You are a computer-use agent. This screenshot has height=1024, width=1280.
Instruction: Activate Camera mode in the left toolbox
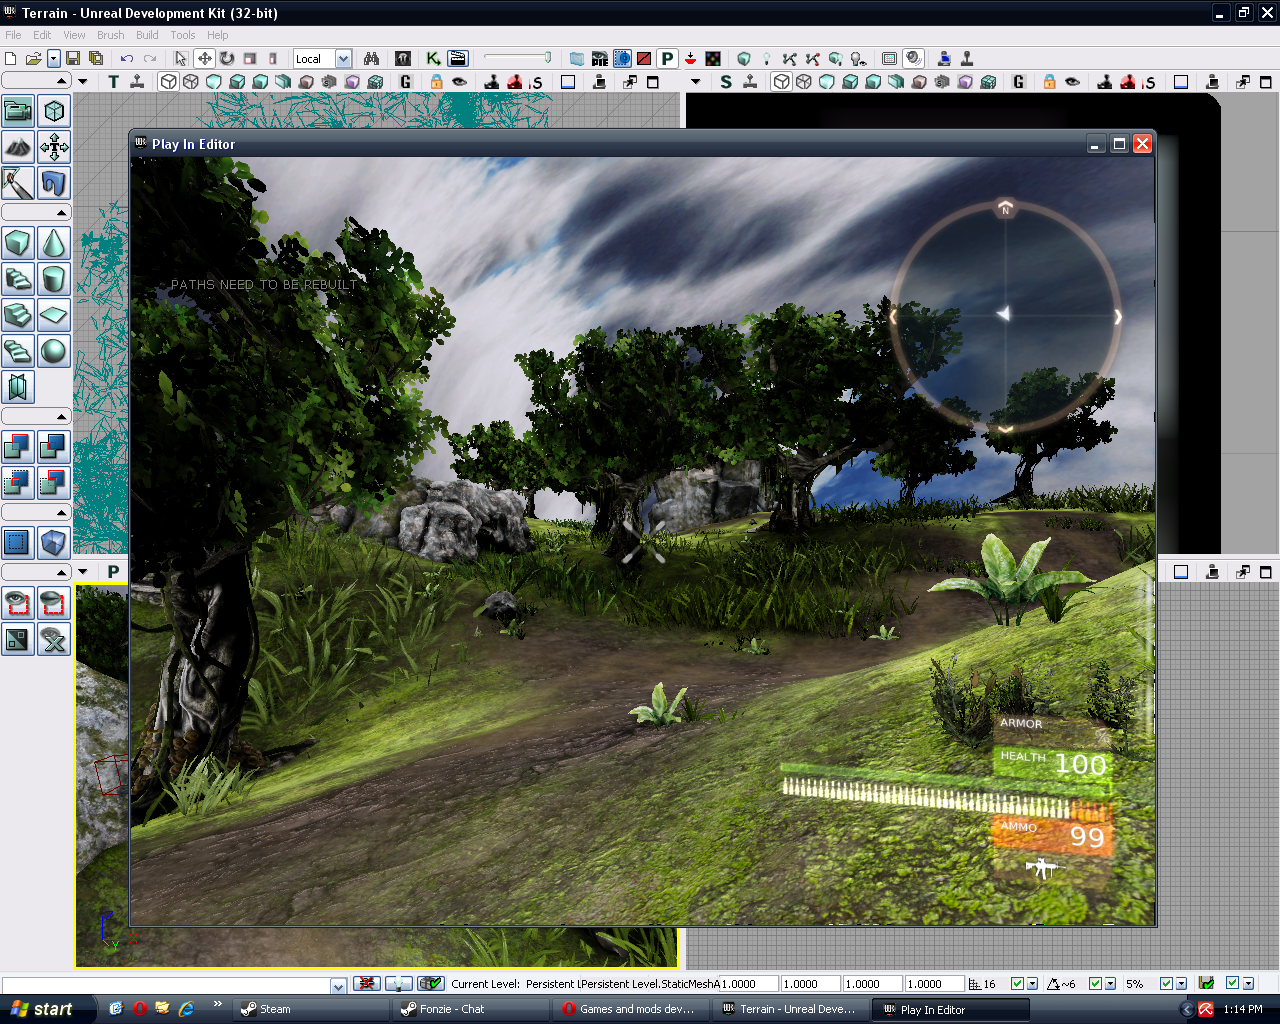[18, 111]
